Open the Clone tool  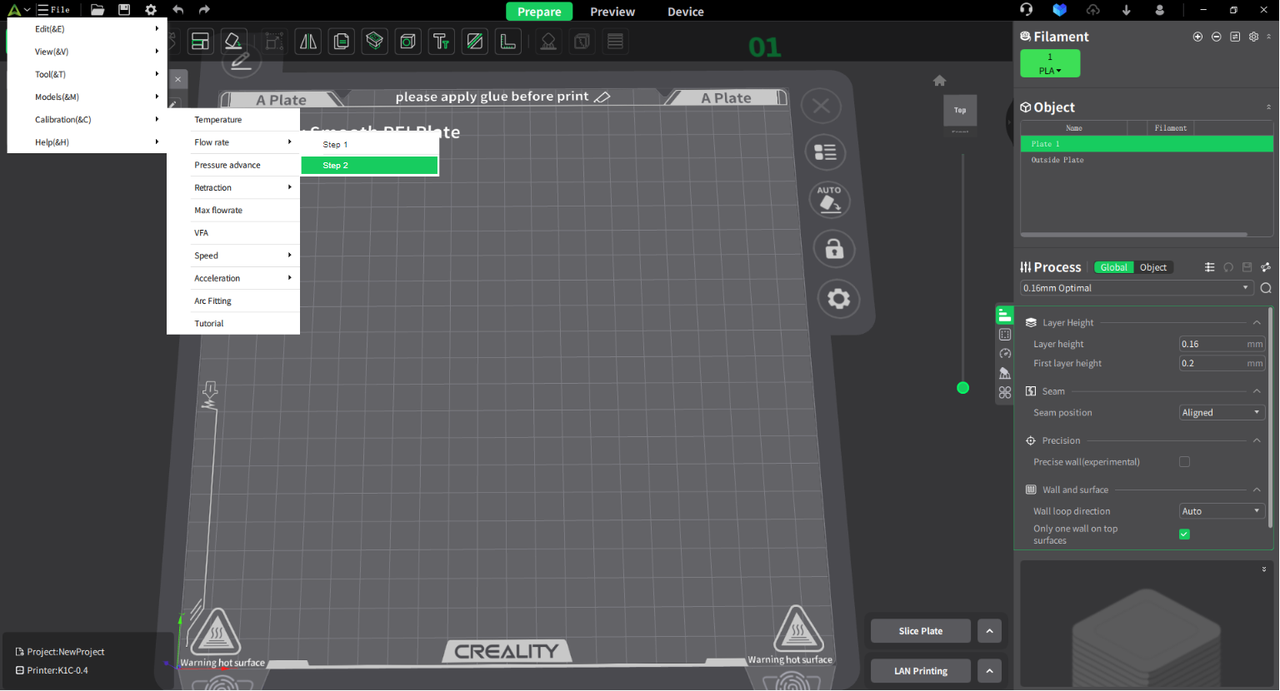click(341, 41)
